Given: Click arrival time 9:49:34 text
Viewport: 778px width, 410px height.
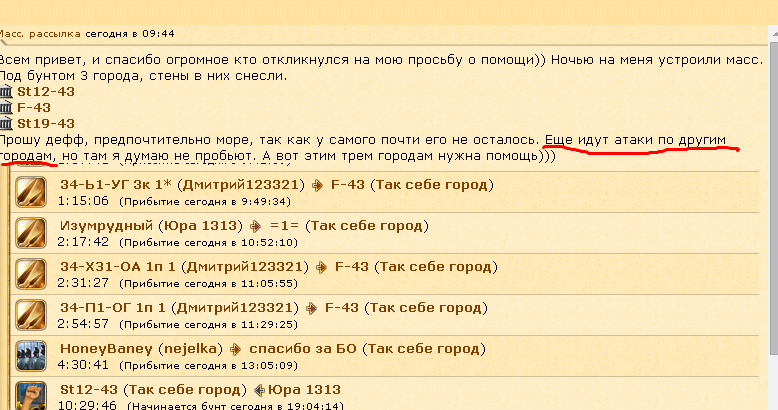Looking at the screenshot, I should tap(205, 202).
